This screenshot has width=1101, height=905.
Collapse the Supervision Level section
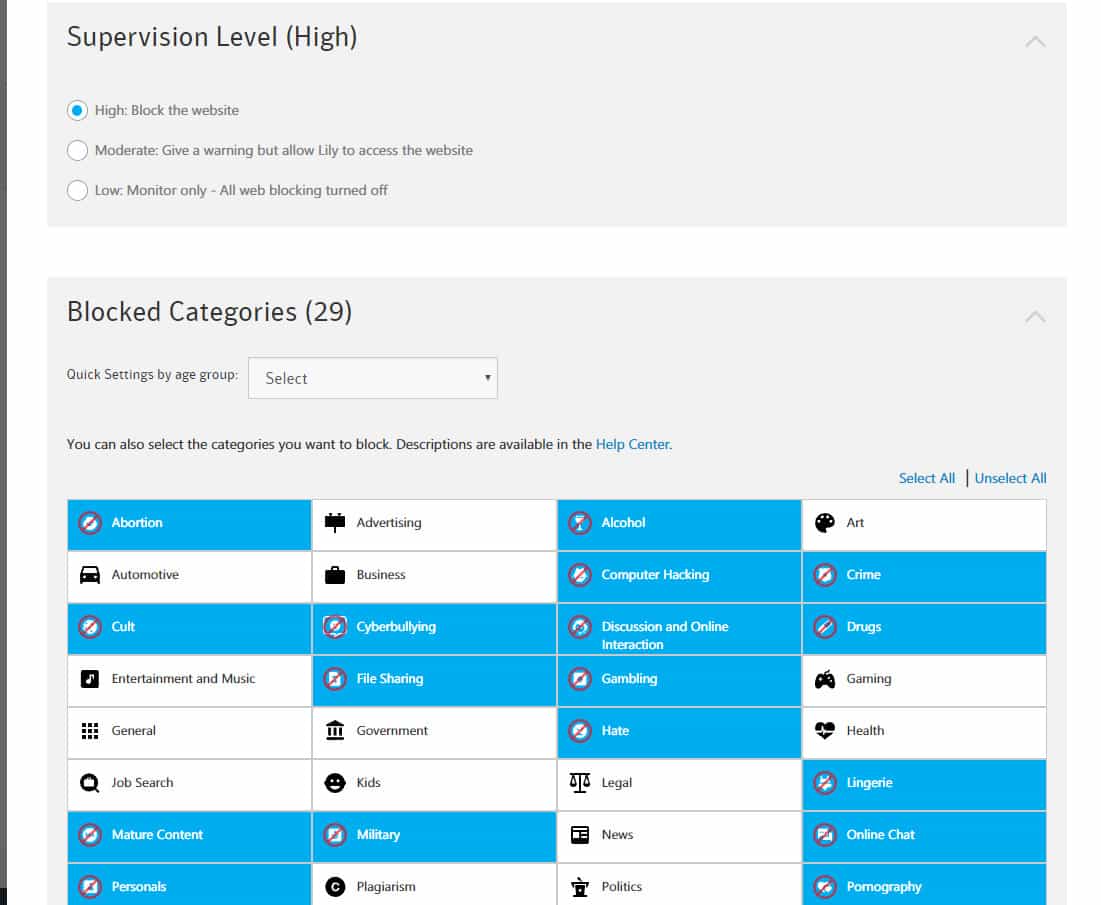(x=1035, y=41)
